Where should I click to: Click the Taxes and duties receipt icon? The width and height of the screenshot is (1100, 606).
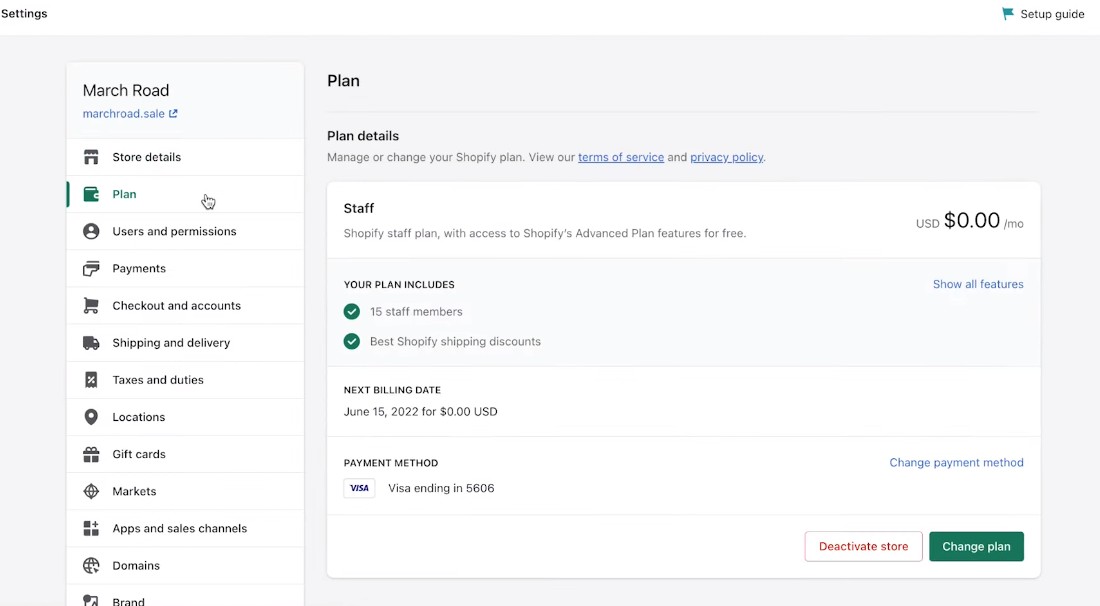(x=91, y=380)
